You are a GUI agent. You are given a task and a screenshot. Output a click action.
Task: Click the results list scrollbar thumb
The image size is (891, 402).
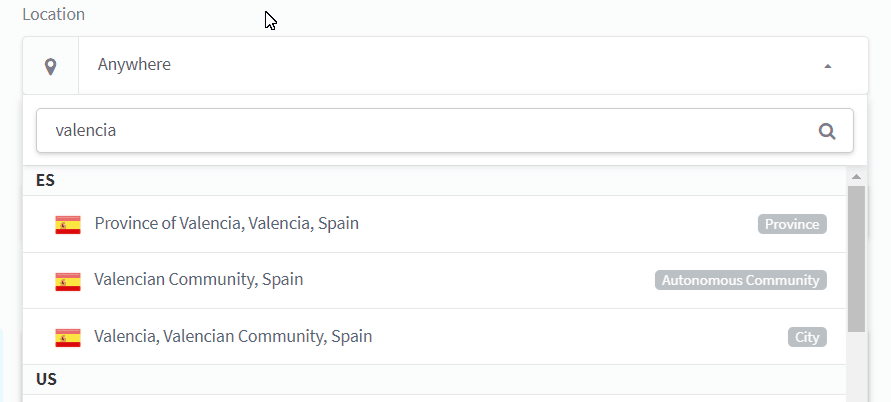tap(856, 258)
